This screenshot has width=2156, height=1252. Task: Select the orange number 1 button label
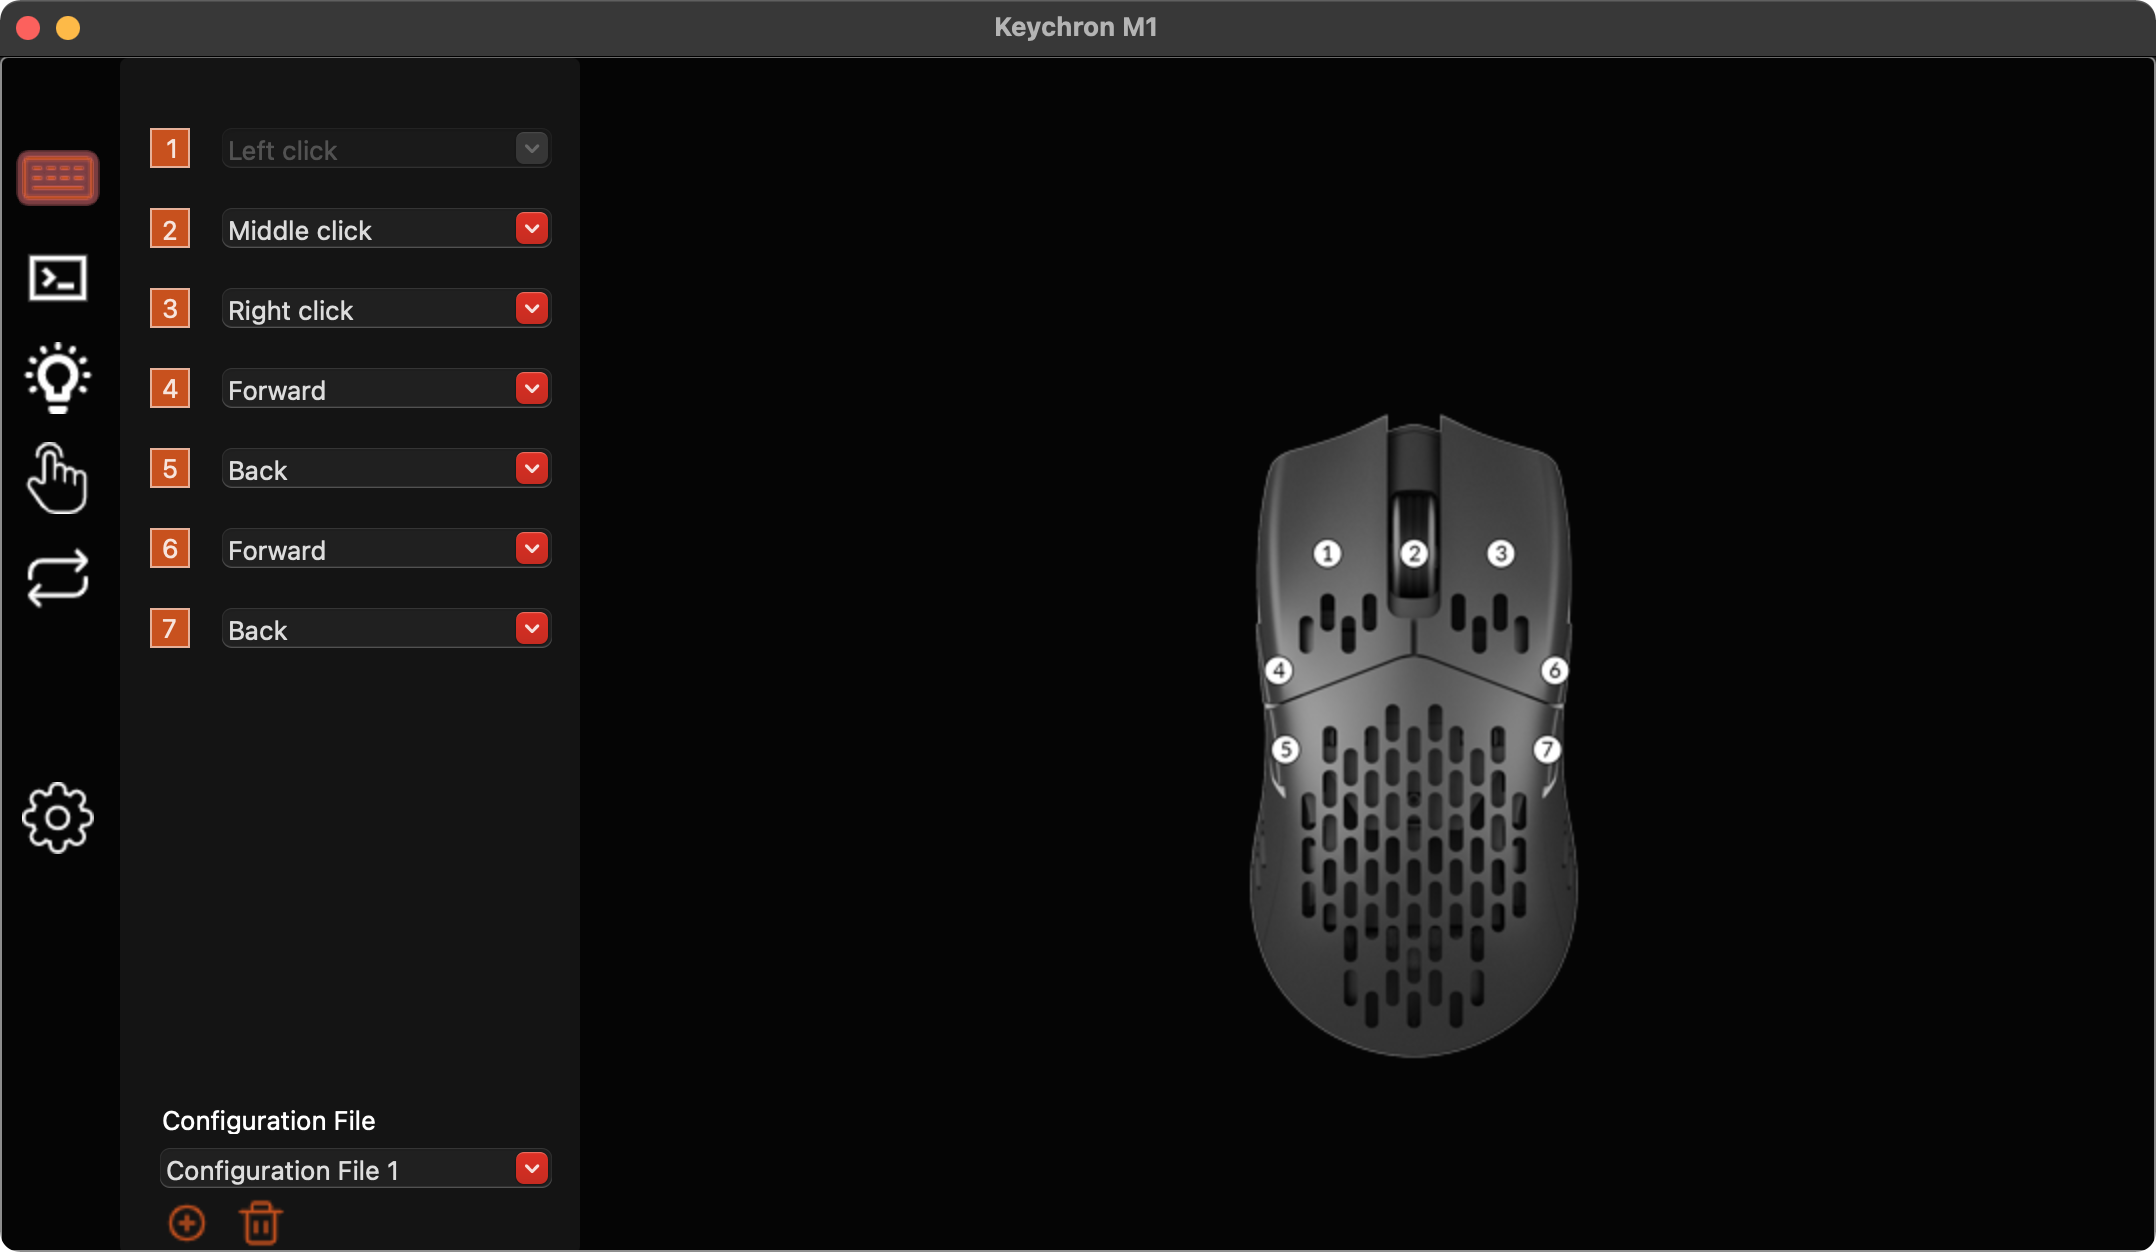(170, 148)
